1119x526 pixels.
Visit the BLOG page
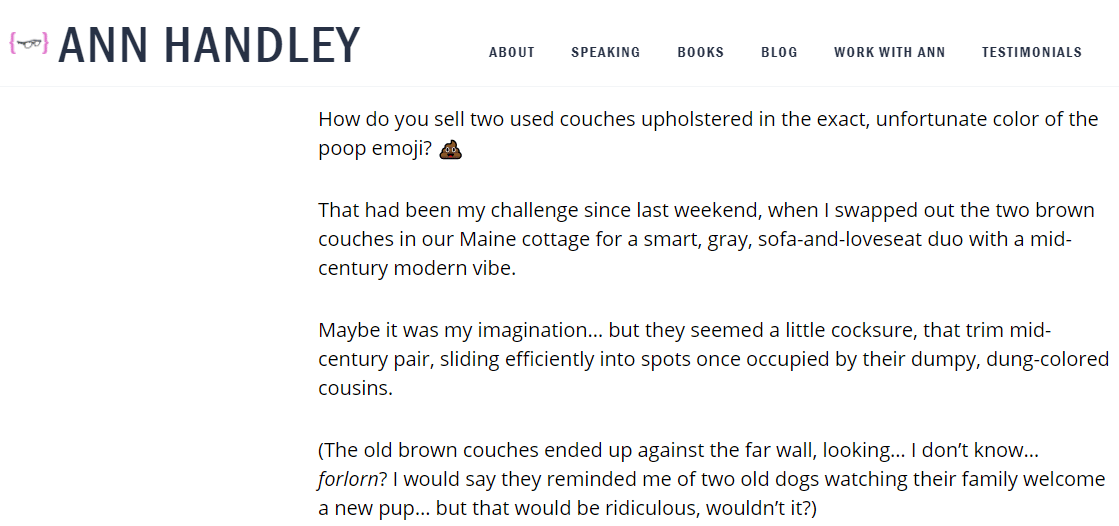(779, 52)
